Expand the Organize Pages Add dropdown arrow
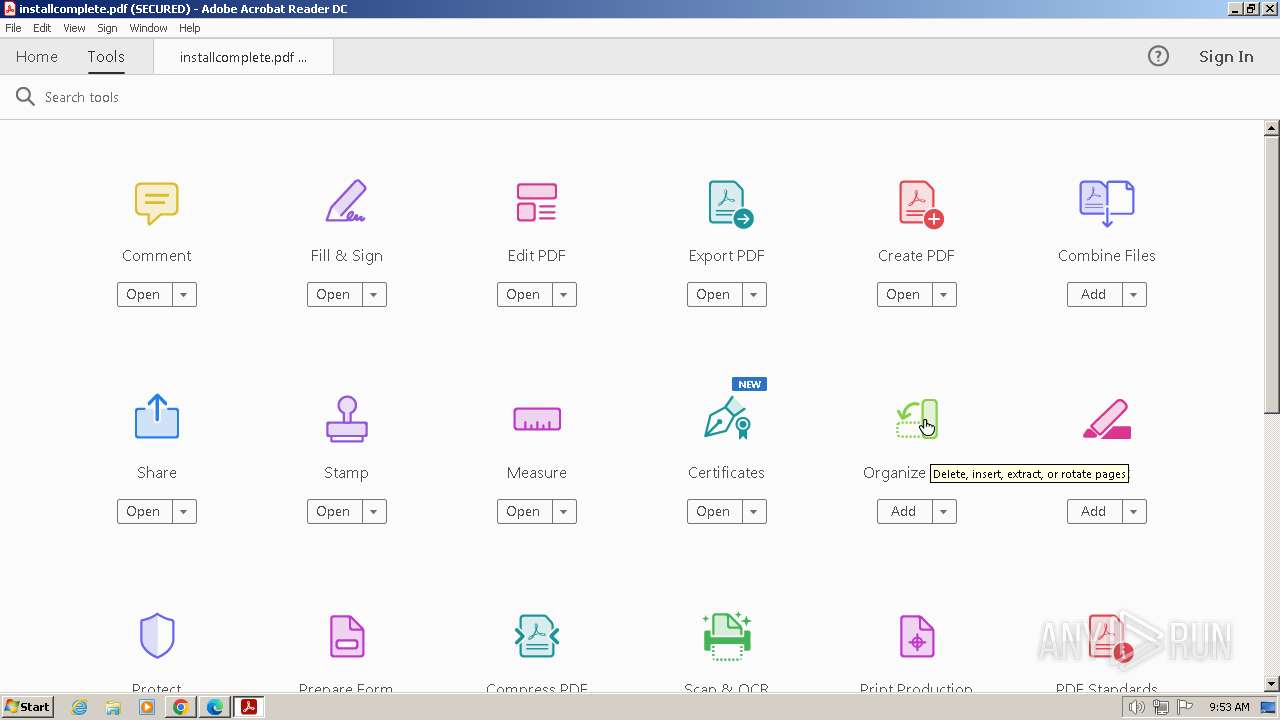Screen dimensions: 1280x720 pos(943,512)
